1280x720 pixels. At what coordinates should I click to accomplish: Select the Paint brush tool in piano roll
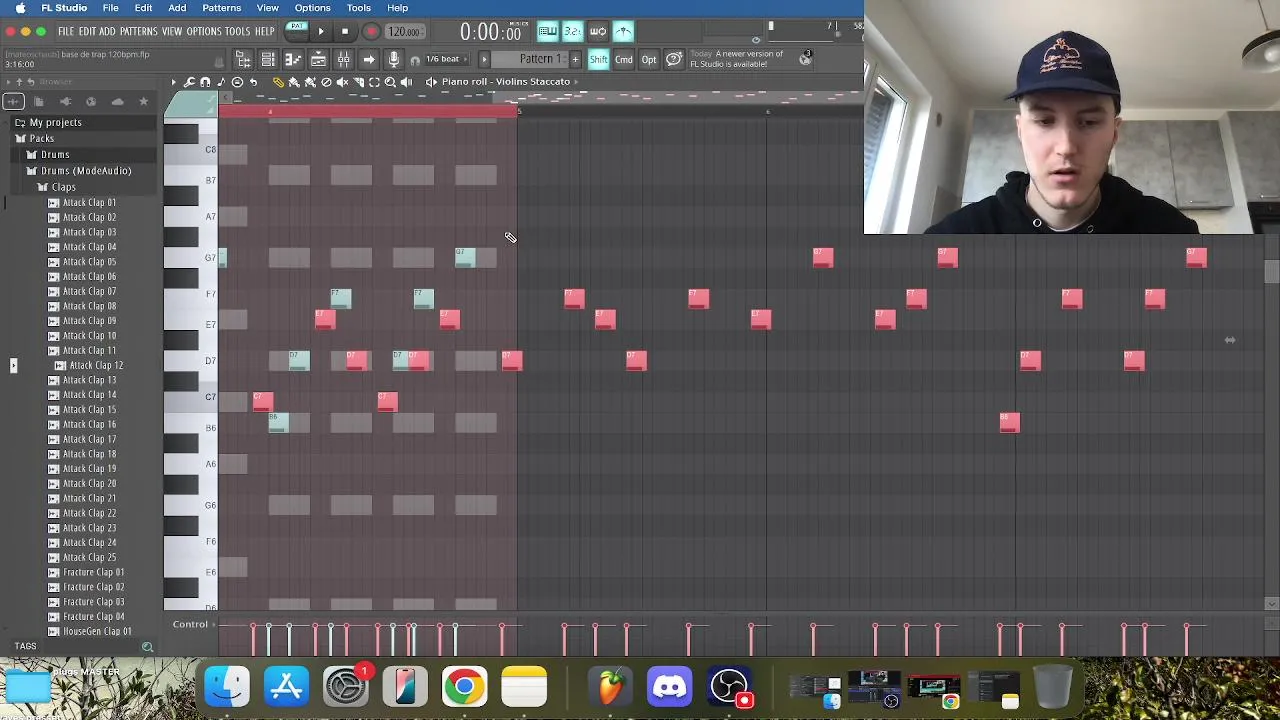click(294, 82)
